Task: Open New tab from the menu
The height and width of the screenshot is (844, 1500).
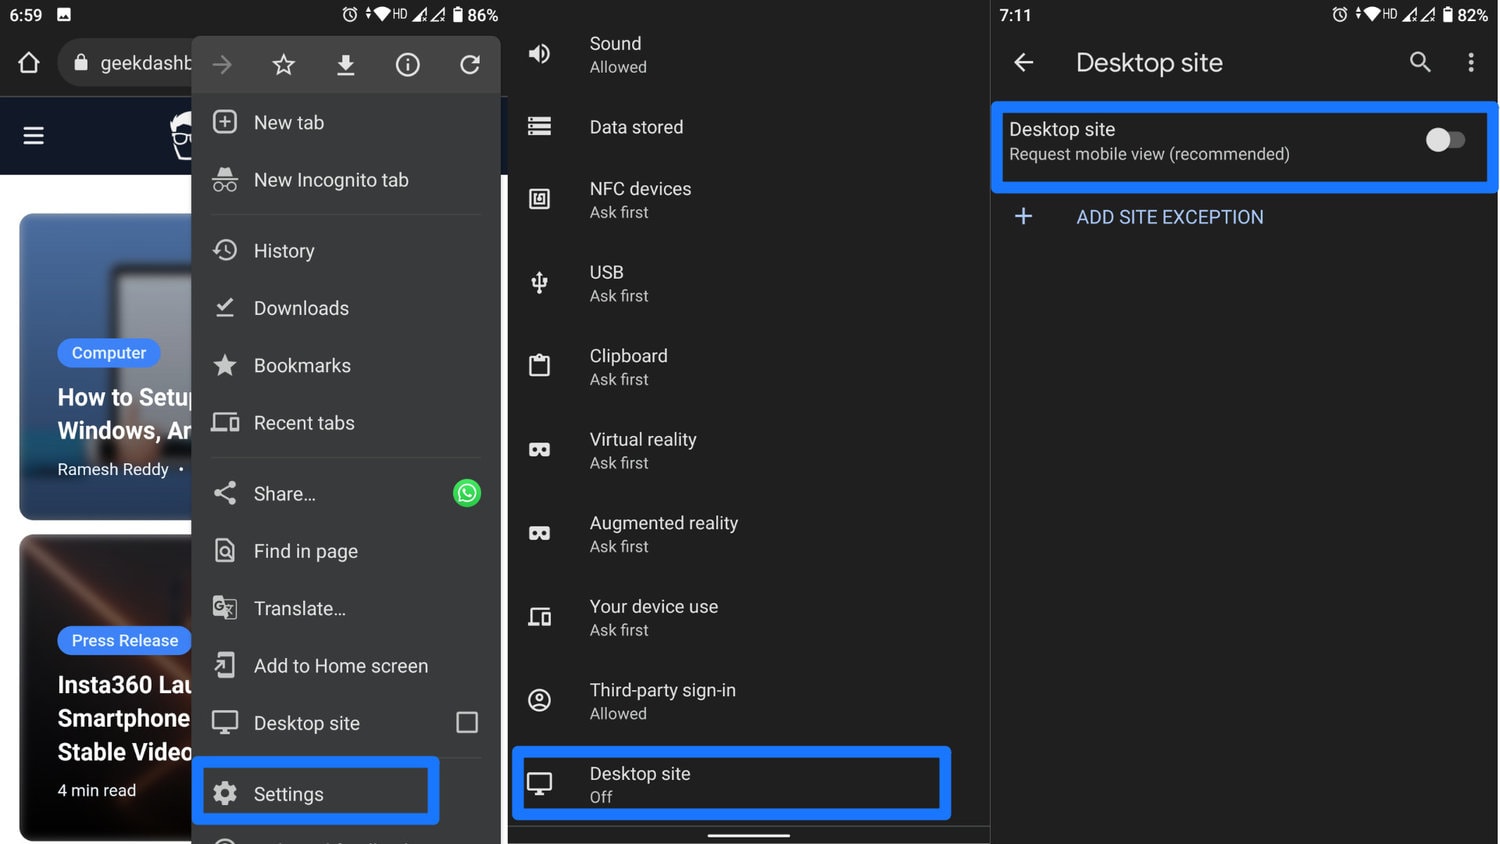Action: pyautogui.click(x=346, y=122)
